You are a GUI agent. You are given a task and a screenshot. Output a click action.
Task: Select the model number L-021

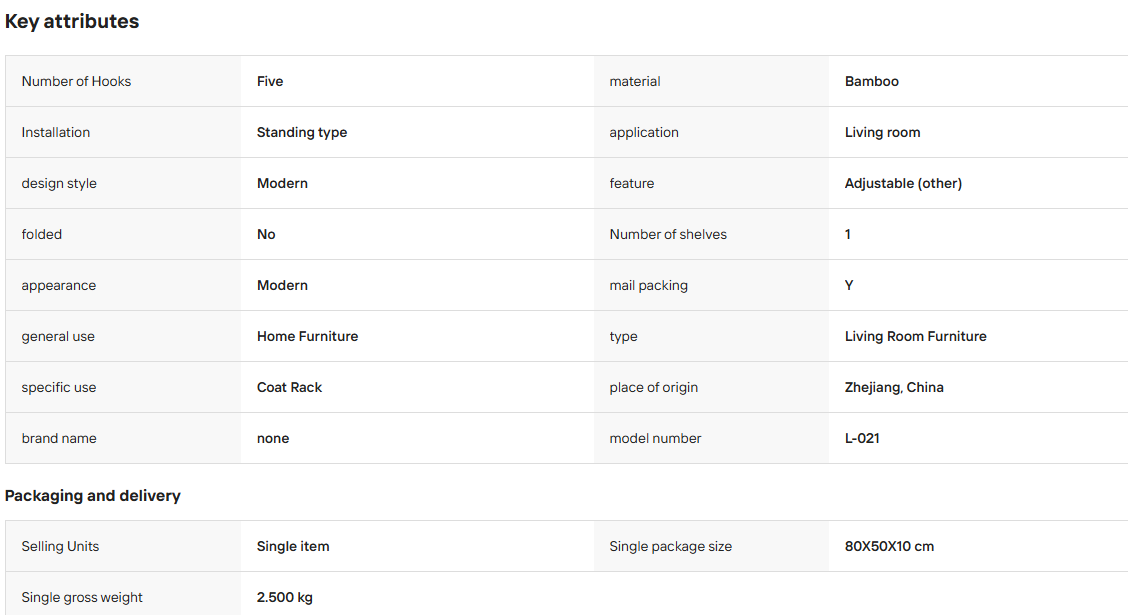pyautogui.click(x=862, y=439)
